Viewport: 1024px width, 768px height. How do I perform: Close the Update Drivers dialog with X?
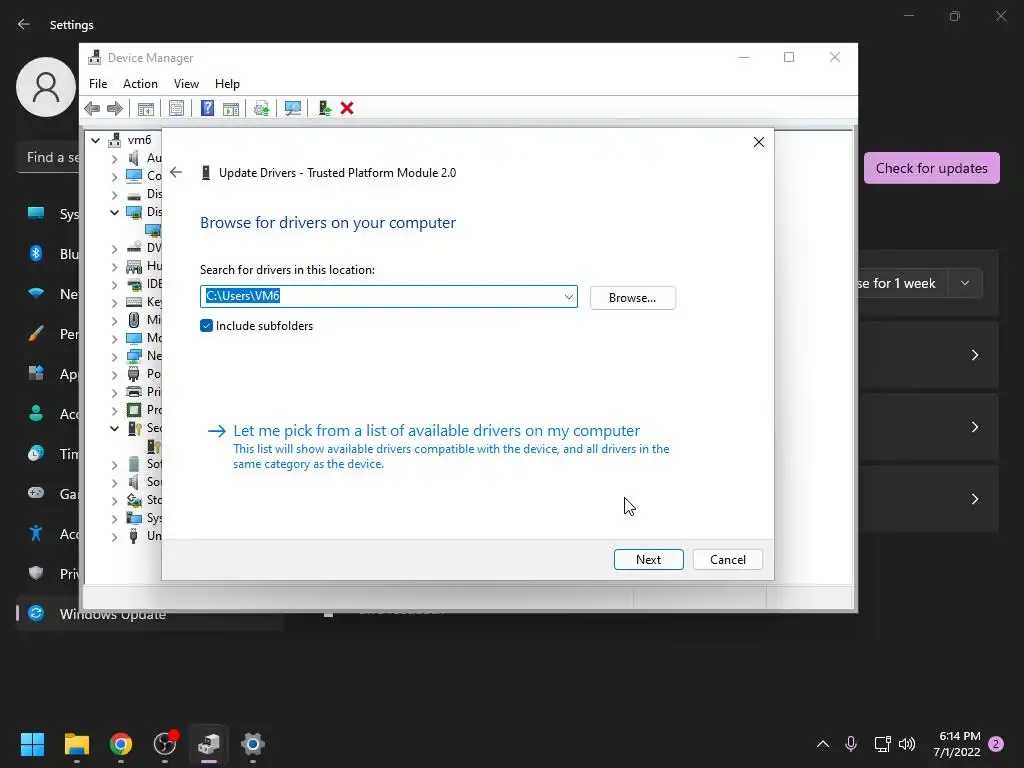[x=758, y=142]
